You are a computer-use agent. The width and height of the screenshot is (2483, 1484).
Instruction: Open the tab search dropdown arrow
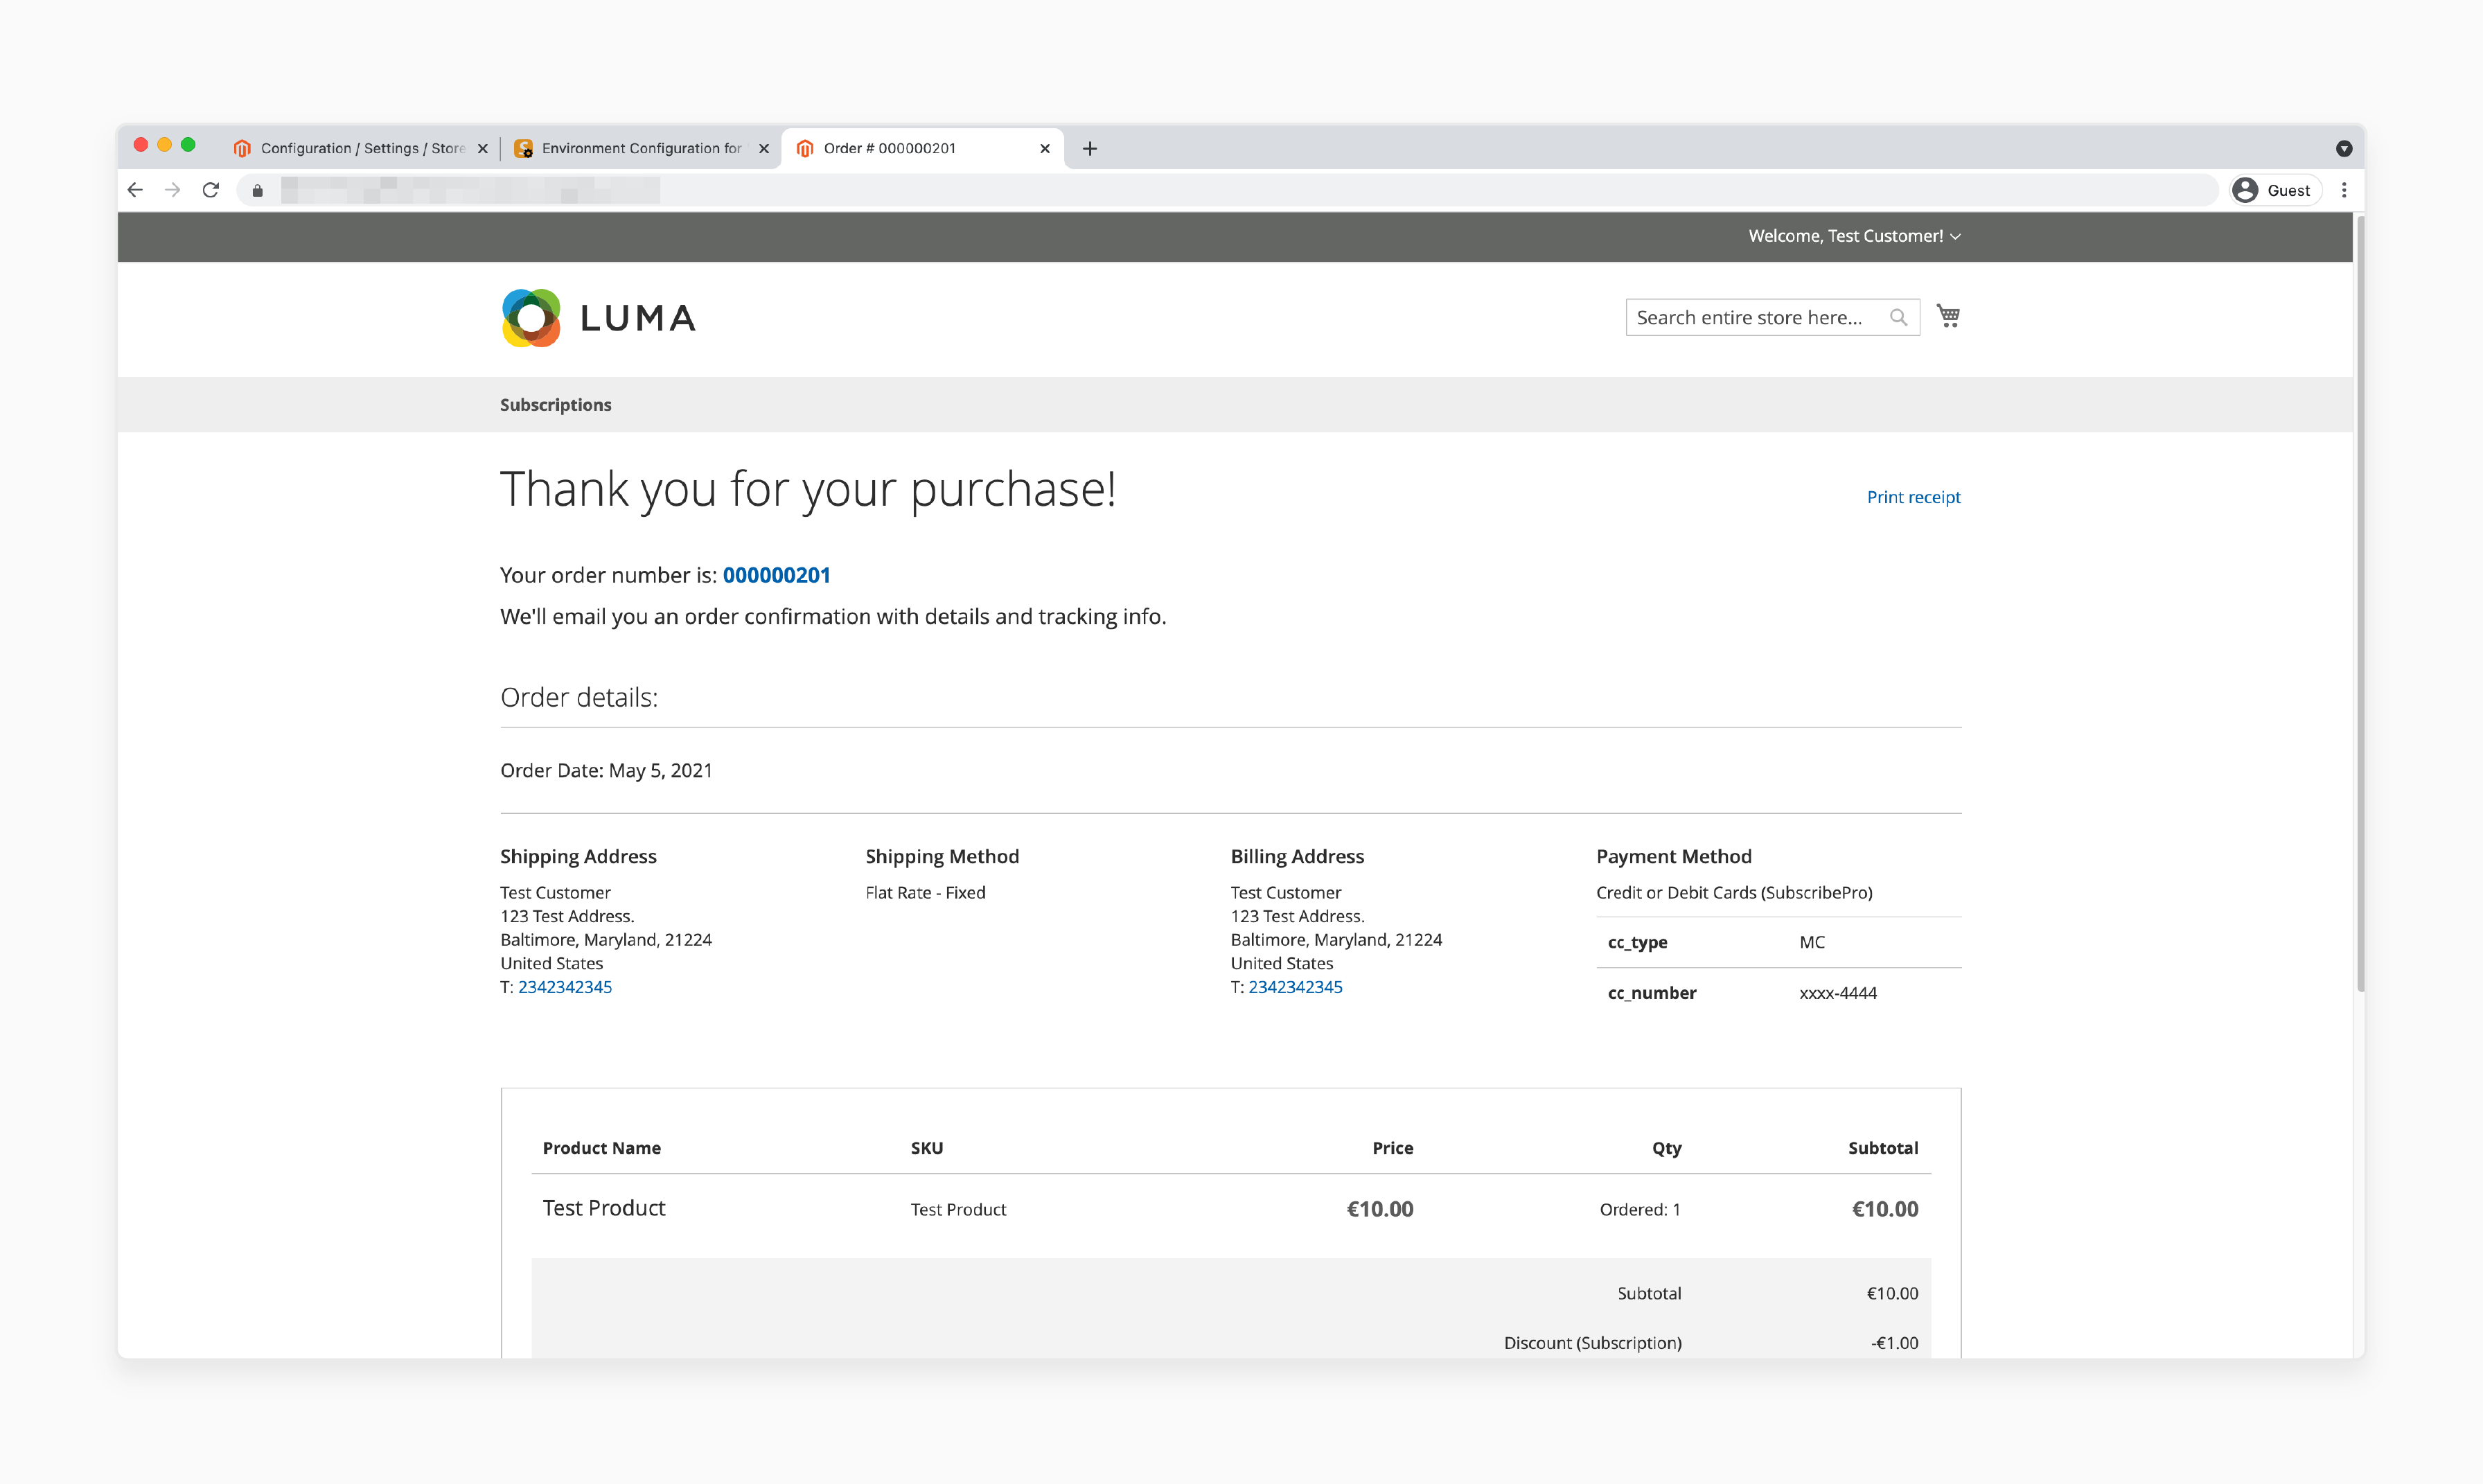(2344, 148)
